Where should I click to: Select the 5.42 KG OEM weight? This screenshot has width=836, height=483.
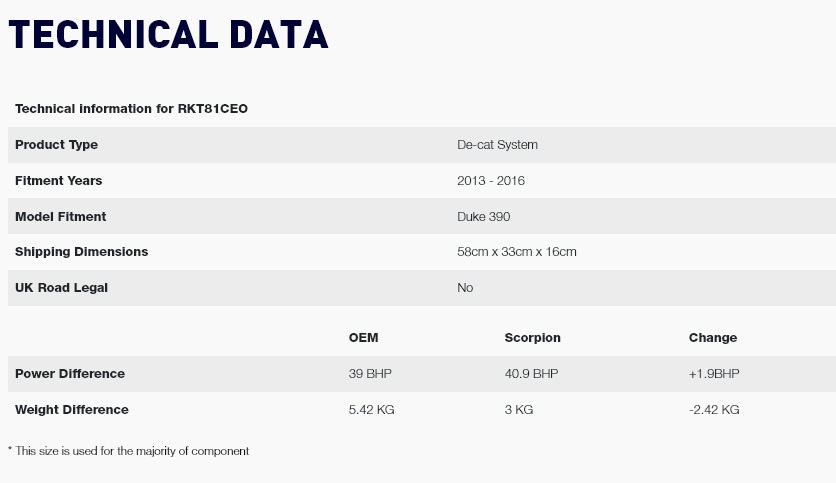tap(372, 410)
